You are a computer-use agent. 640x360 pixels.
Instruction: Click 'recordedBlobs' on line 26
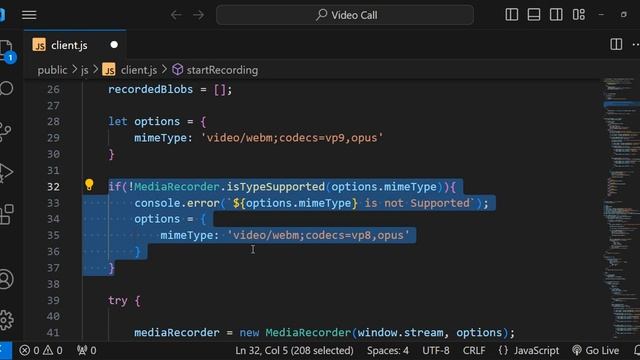click(x=150, y=89)
